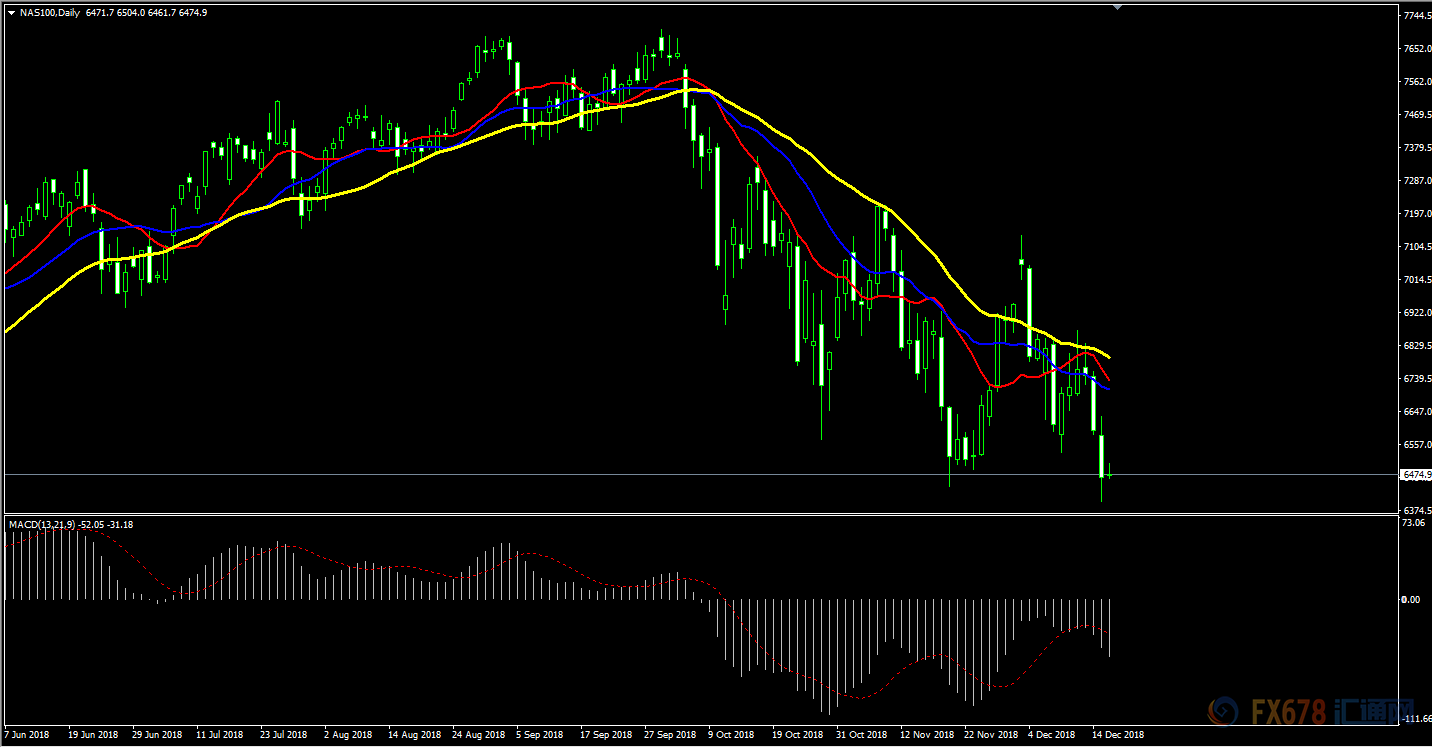The width and height of the screenshot is (1432, 748).
Task: Click price axis value 6557.0
Action: pos(1416,445)
